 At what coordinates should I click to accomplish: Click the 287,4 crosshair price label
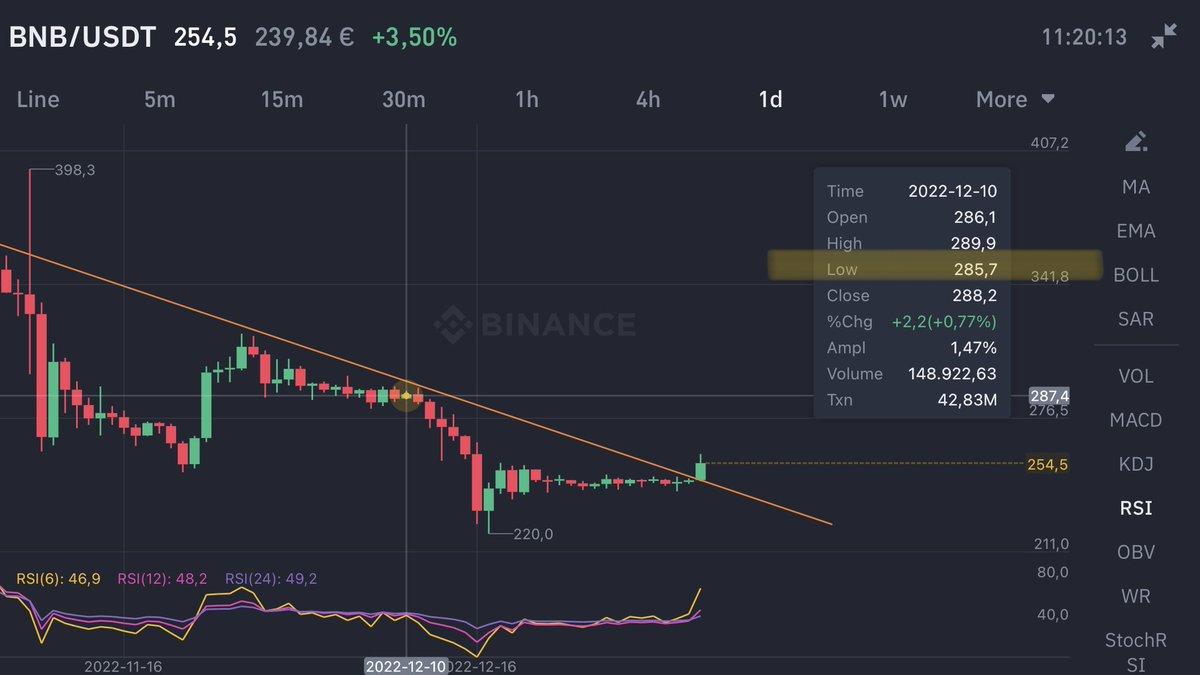coord(1049,397)
